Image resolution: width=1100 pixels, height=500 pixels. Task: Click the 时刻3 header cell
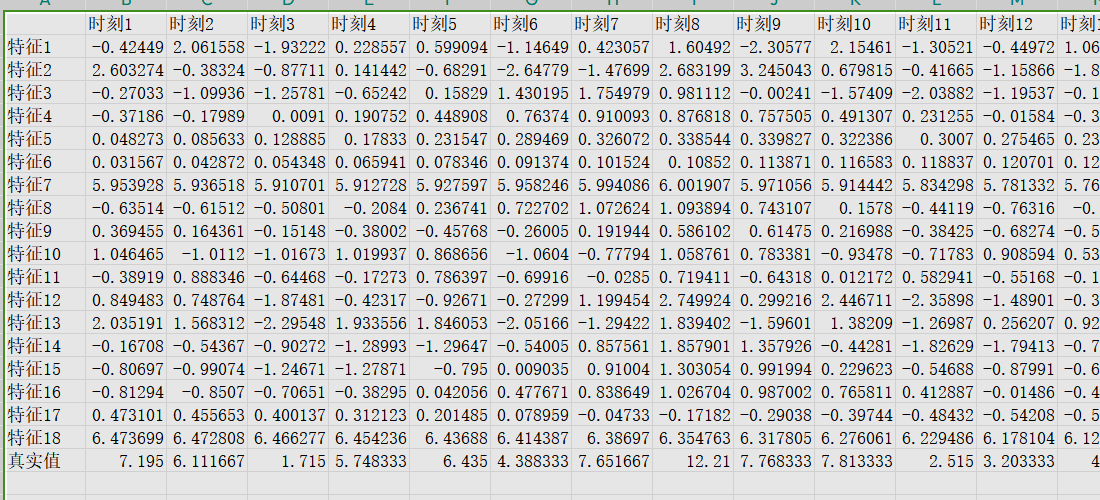288,25
